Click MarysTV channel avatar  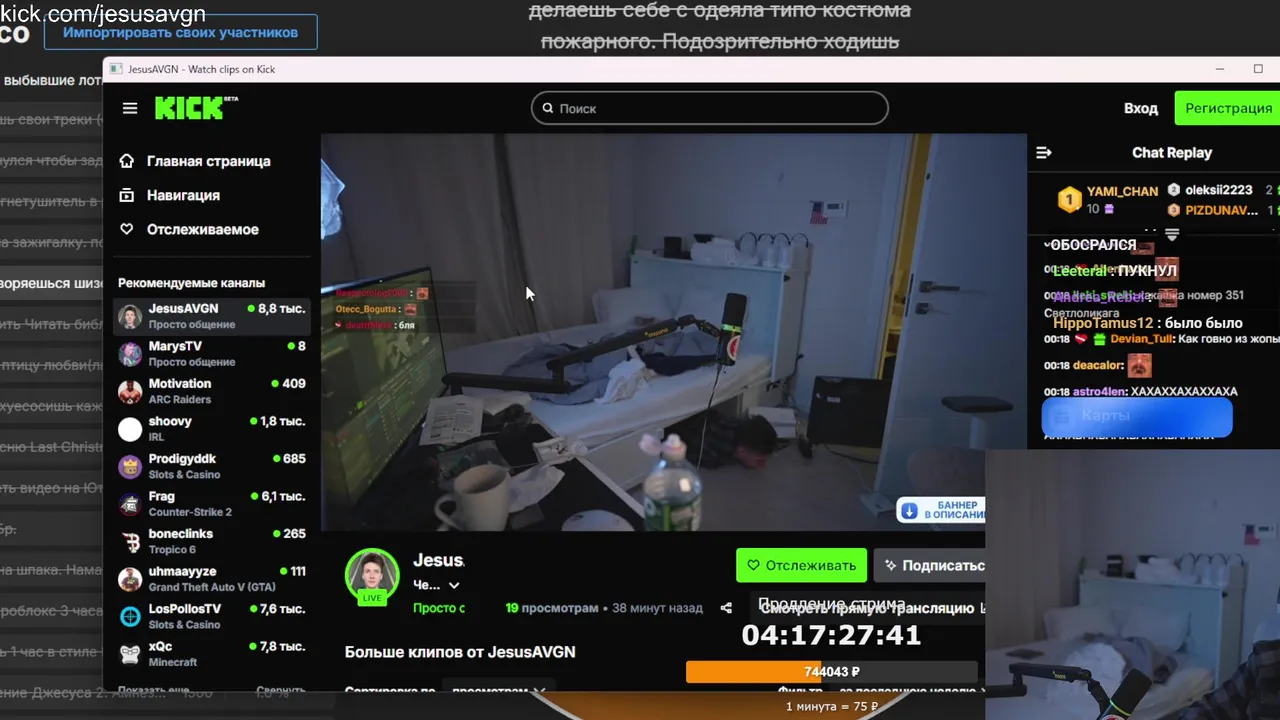[x=130, y=354]
